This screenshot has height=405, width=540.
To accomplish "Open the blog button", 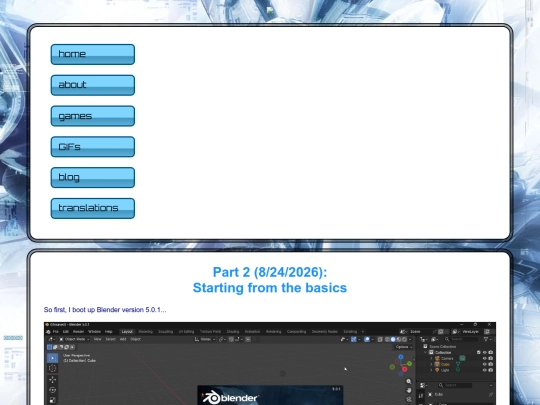I will tap(93, 177).
